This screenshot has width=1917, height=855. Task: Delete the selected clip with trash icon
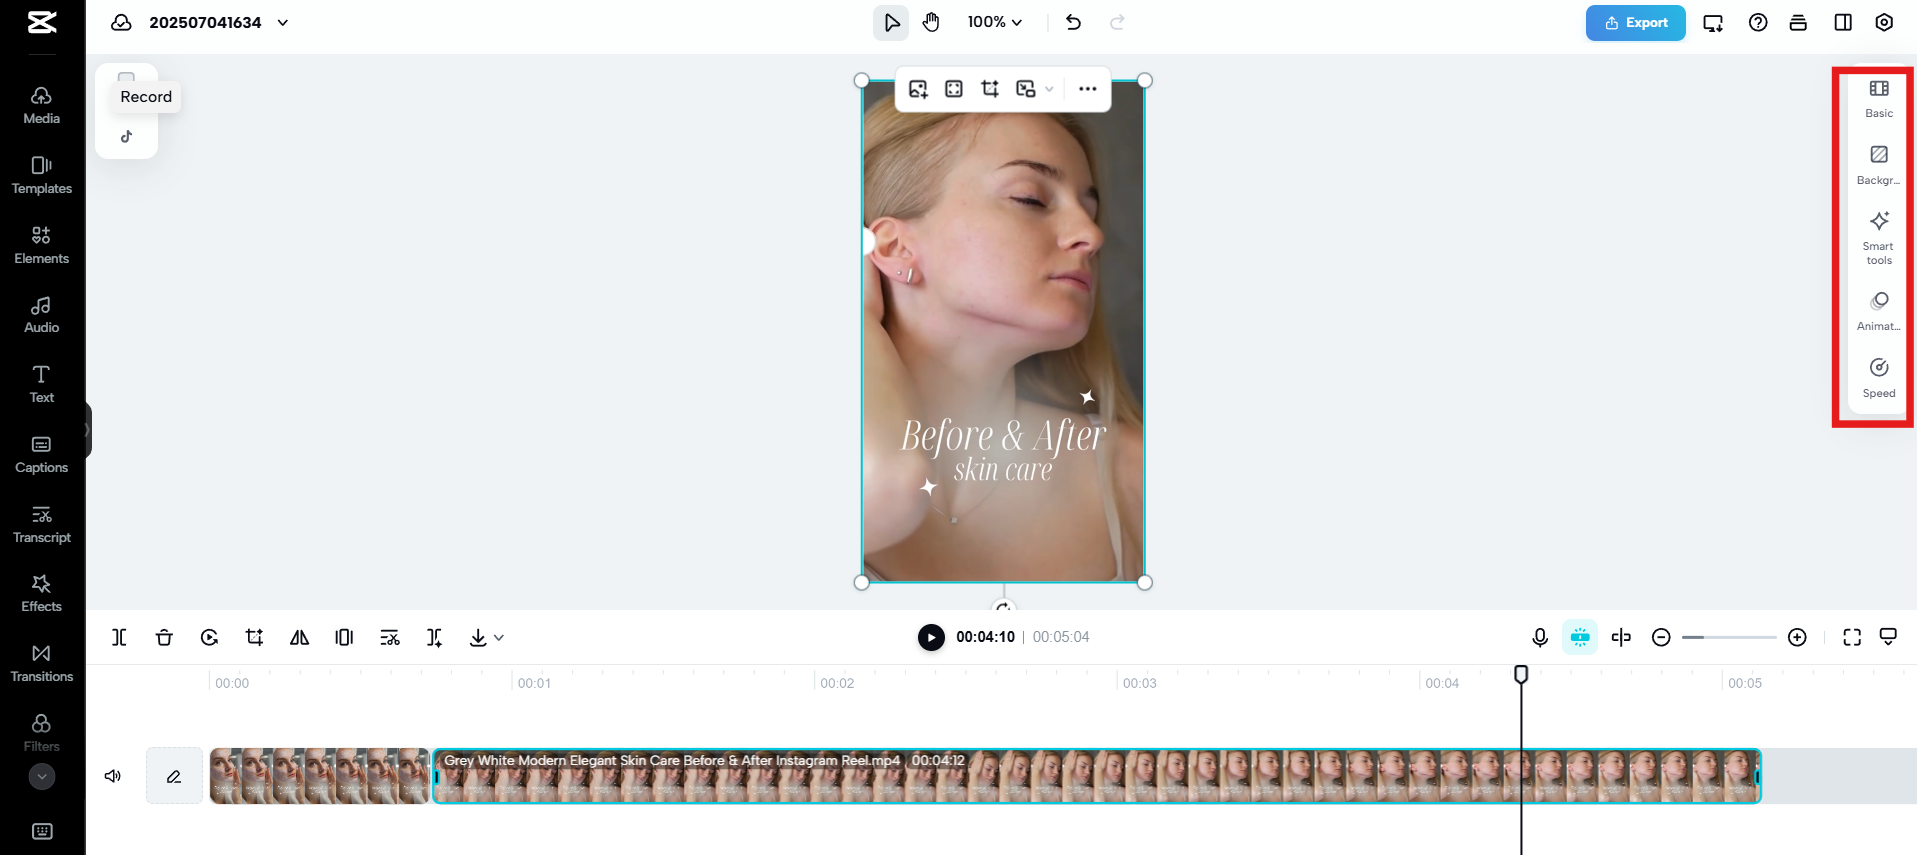point(164,637)
